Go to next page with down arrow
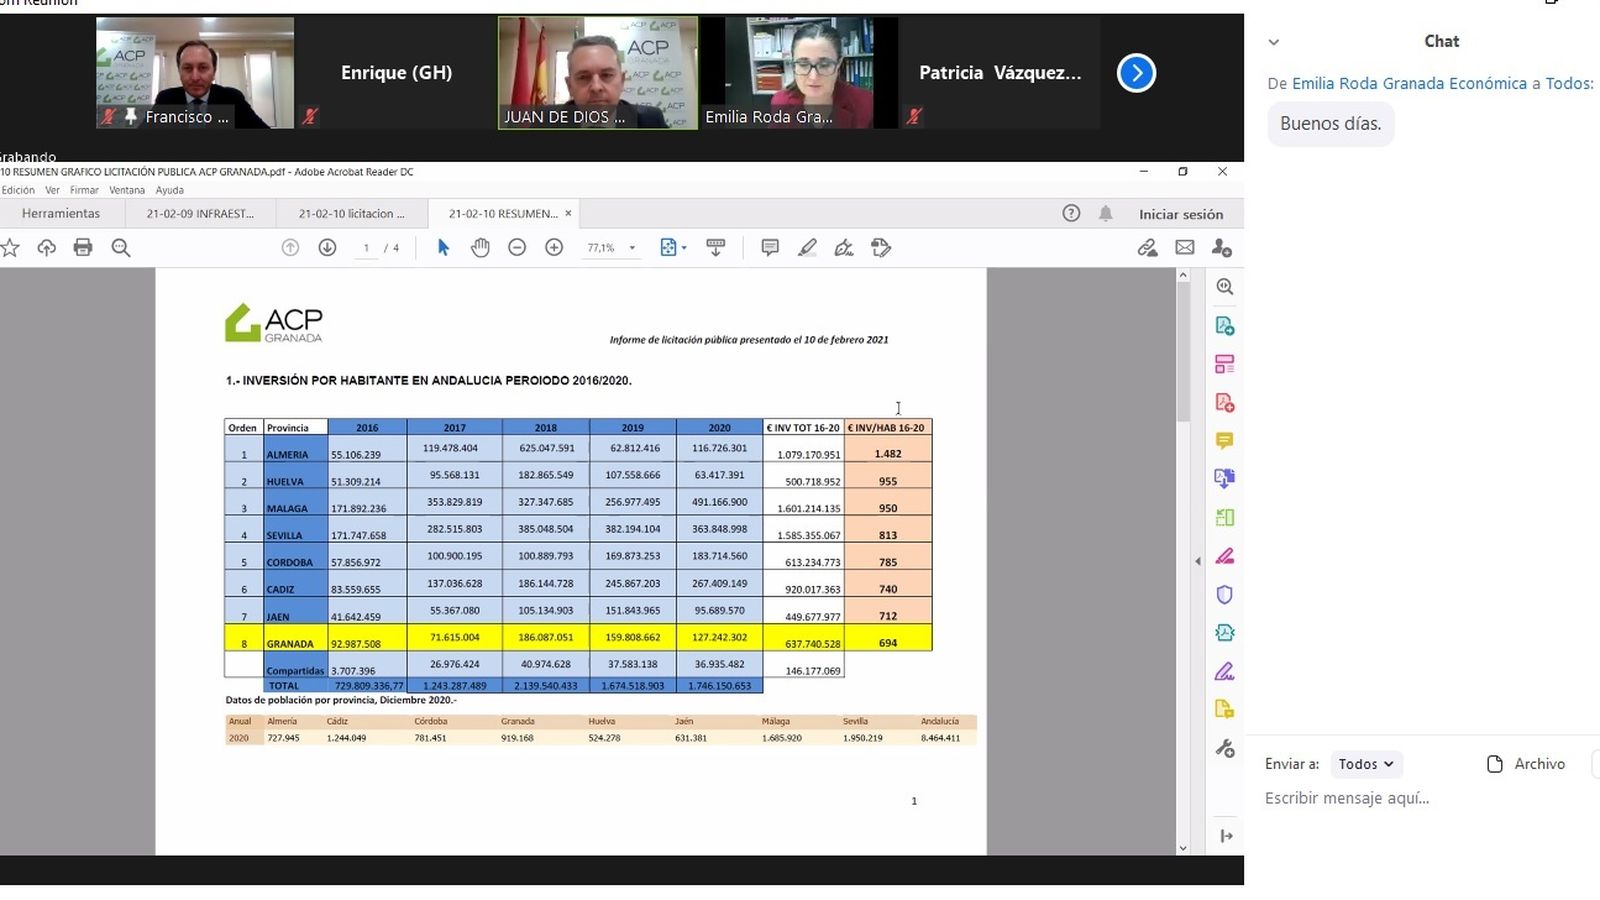This screenshot has width=1600, height=900. 327,248
